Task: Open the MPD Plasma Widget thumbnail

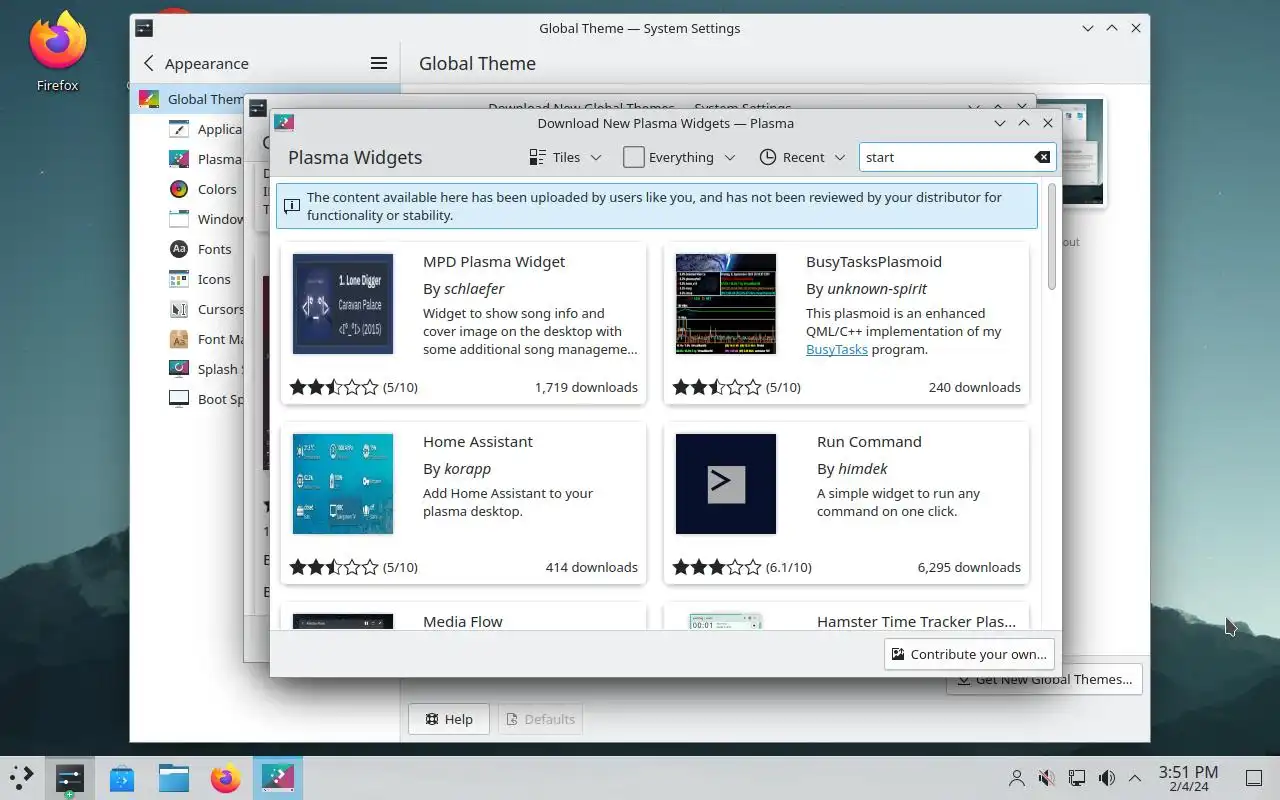Action: [343, 304]
